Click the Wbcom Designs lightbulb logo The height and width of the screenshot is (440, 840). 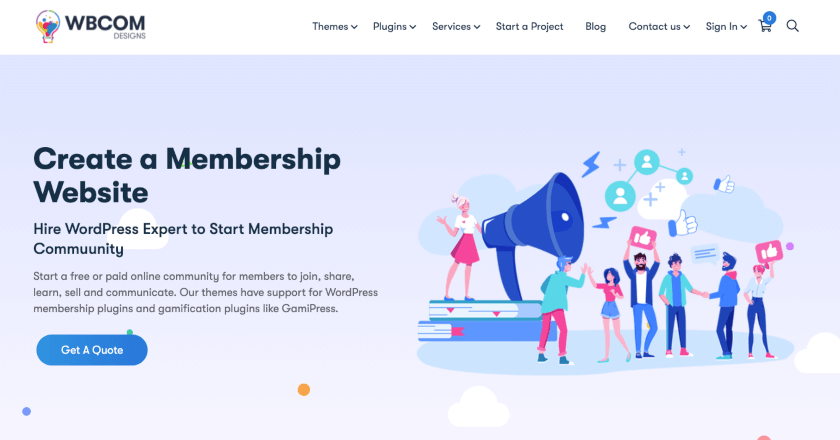pos(48,26)
